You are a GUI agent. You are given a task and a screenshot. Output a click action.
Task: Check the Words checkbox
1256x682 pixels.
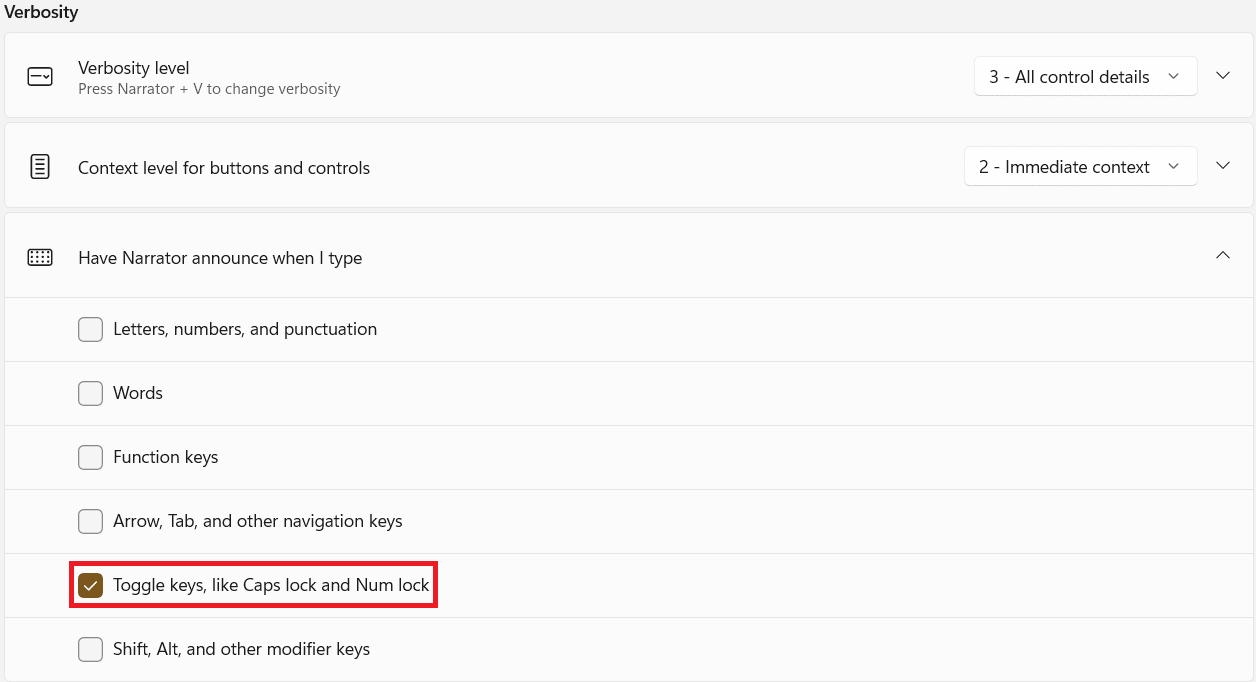tap(91, 393)
